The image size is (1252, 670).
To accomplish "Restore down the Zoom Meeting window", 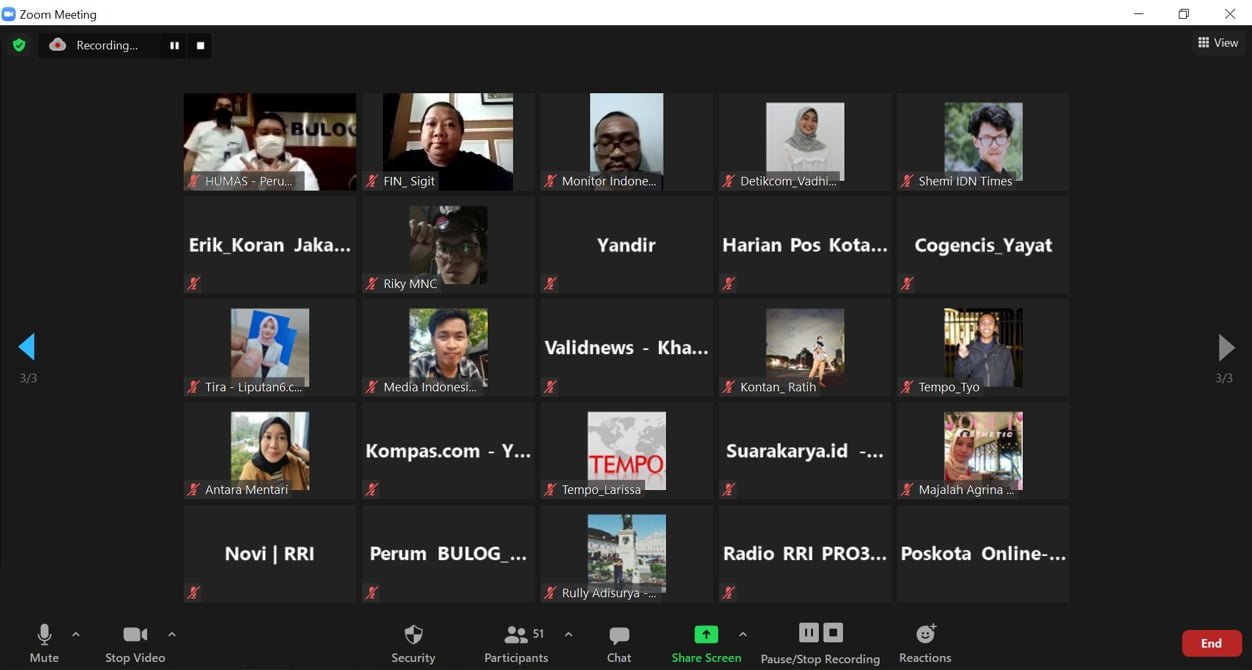I will click(x=1184, y=14).
